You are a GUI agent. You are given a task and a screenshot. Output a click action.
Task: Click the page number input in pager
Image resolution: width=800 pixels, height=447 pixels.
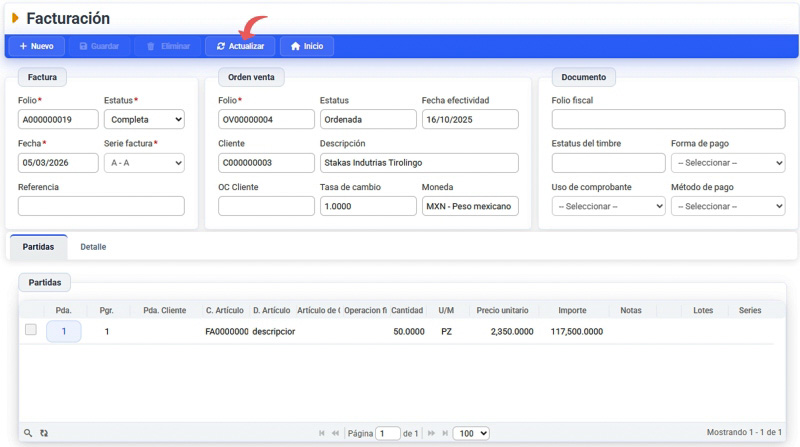click(x=388, y=433)
